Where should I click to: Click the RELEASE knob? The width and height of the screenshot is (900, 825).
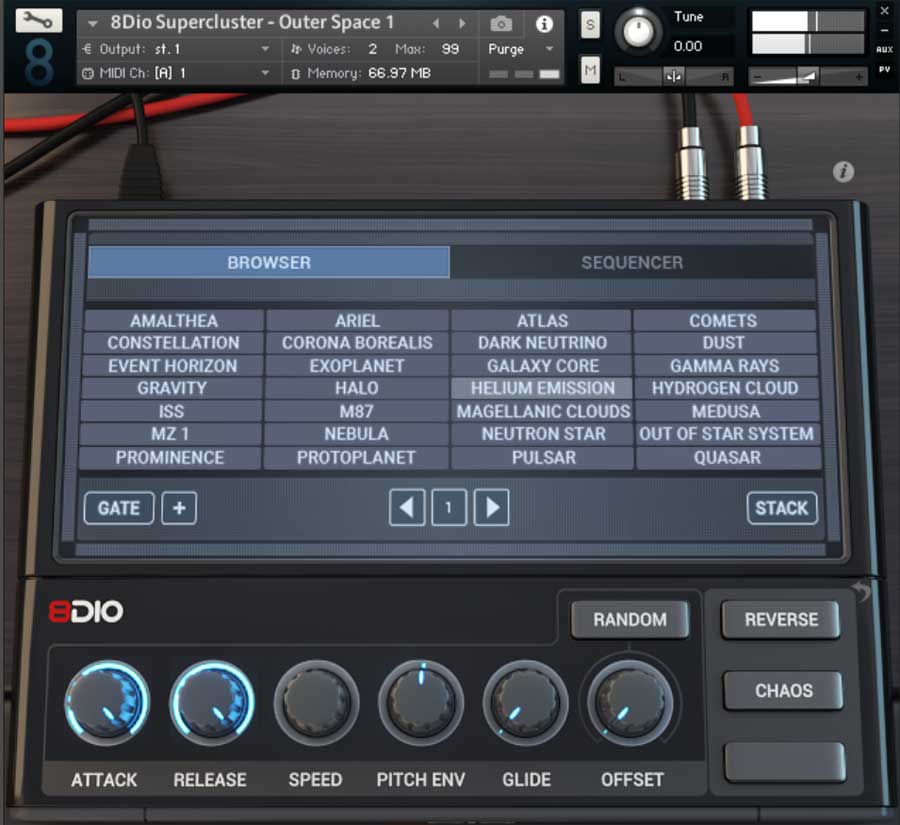[x=212, y=703]
